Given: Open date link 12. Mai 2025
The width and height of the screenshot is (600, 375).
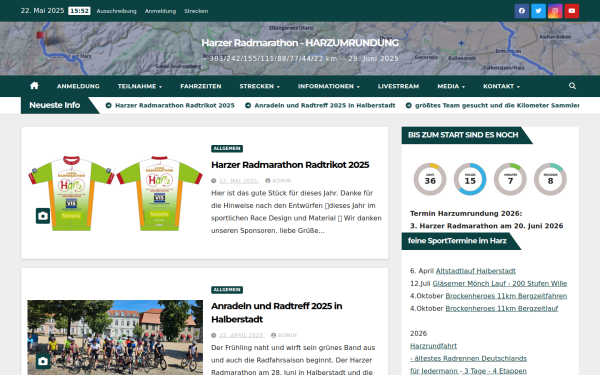Looking at the screenshot, I should click(x=239, y=181).
